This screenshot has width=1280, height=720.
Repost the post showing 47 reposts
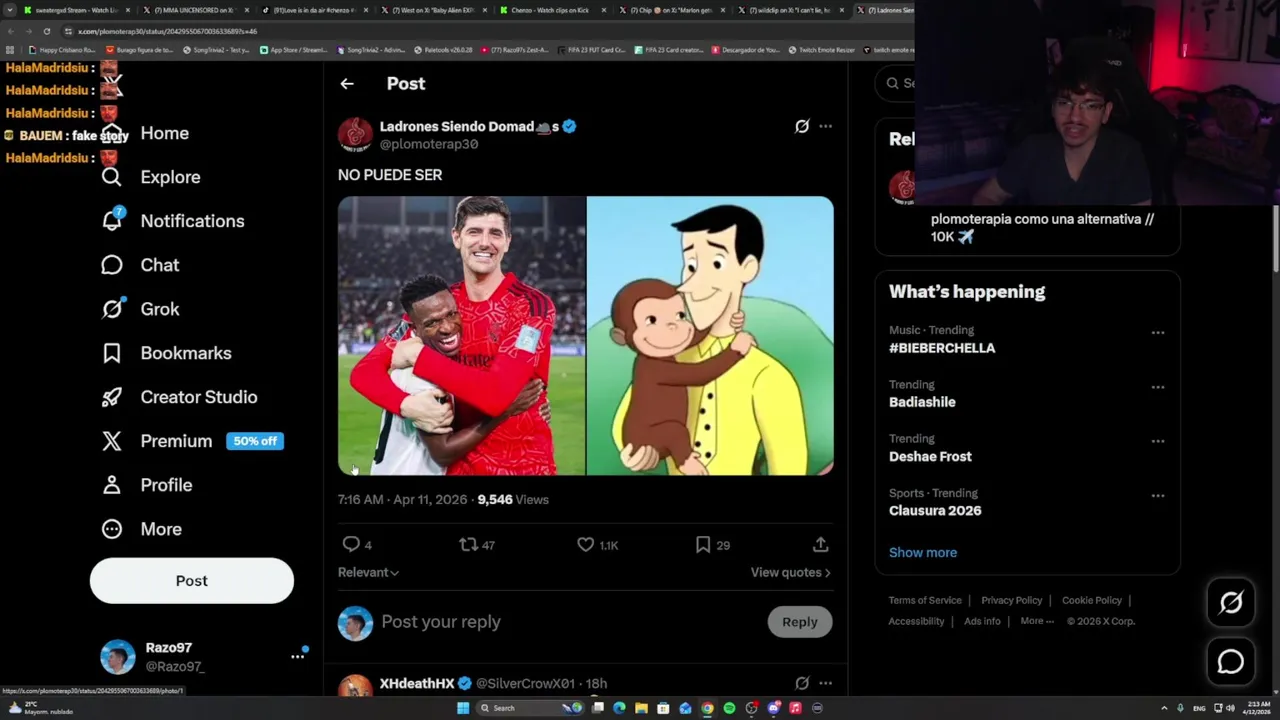[x=468, y=544]
